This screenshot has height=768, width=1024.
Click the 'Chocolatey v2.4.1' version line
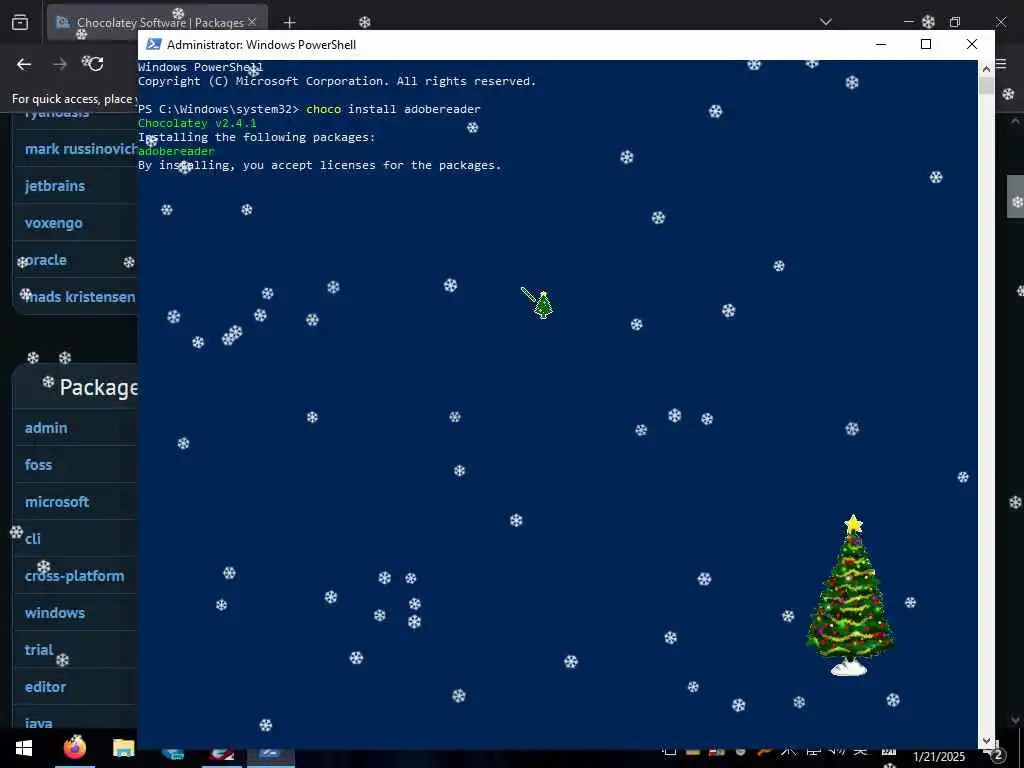[x=197, y=123]
